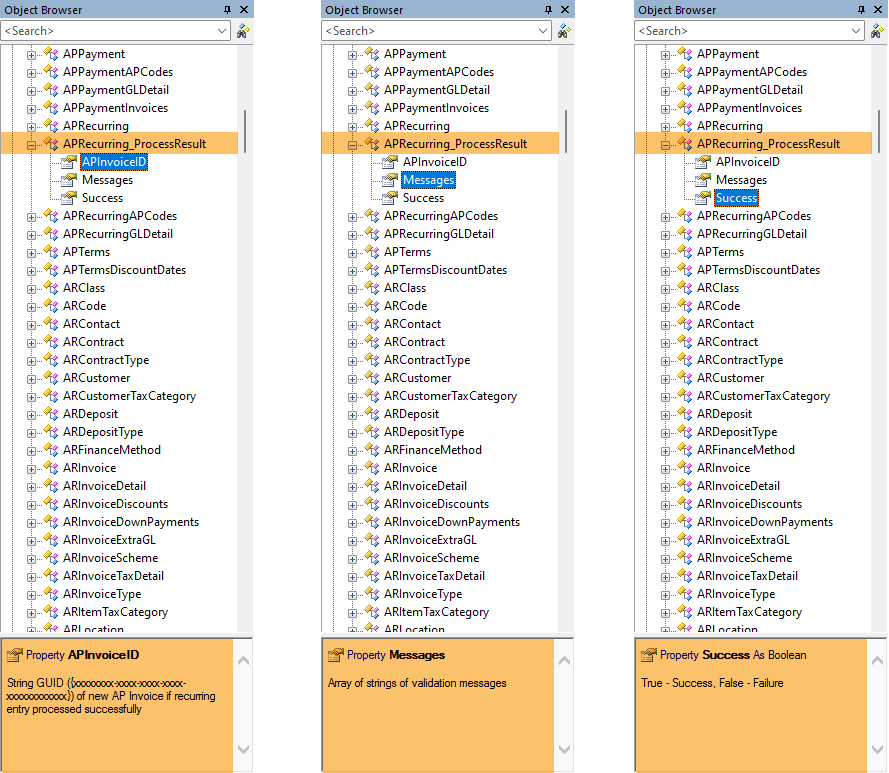Select ARInvoiceExtraGL in right panel
Screen dimensions: 889x773
click(743, 540)
